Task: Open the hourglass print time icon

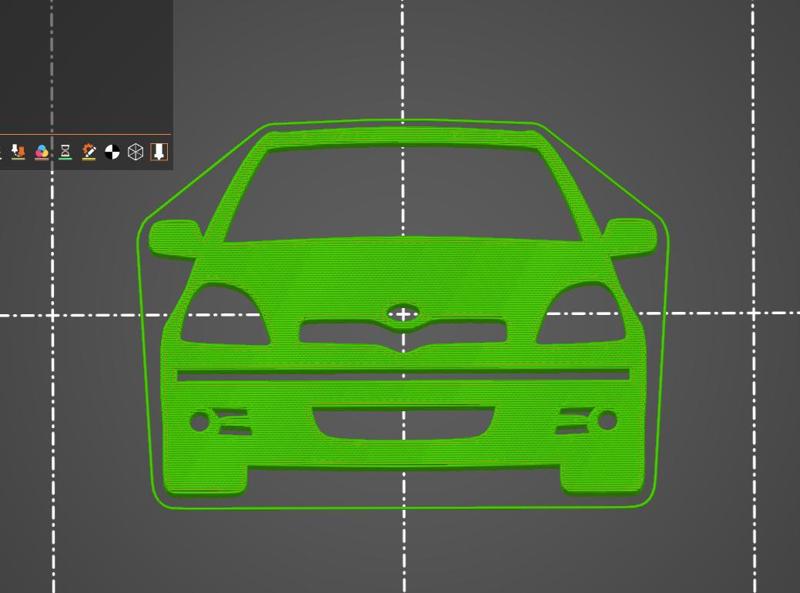Action: [x=65, y=152]
